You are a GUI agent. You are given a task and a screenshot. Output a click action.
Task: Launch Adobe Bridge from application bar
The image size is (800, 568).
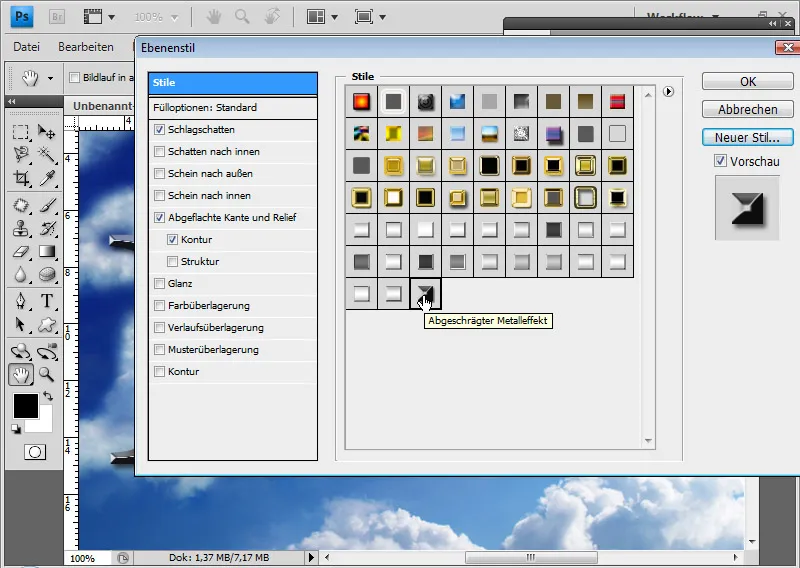[x=57, y=17]
